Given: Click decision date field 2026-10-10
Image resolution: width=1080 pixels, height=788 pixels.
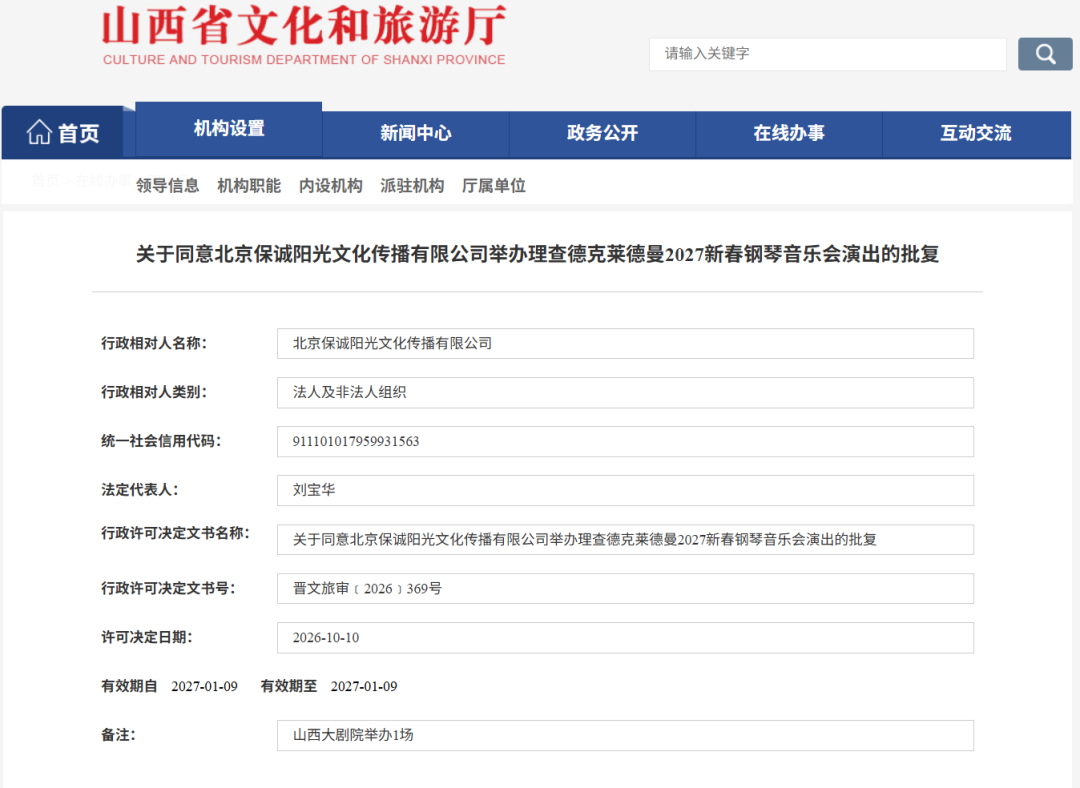Looking at the screenshot, I should point(625,638).
